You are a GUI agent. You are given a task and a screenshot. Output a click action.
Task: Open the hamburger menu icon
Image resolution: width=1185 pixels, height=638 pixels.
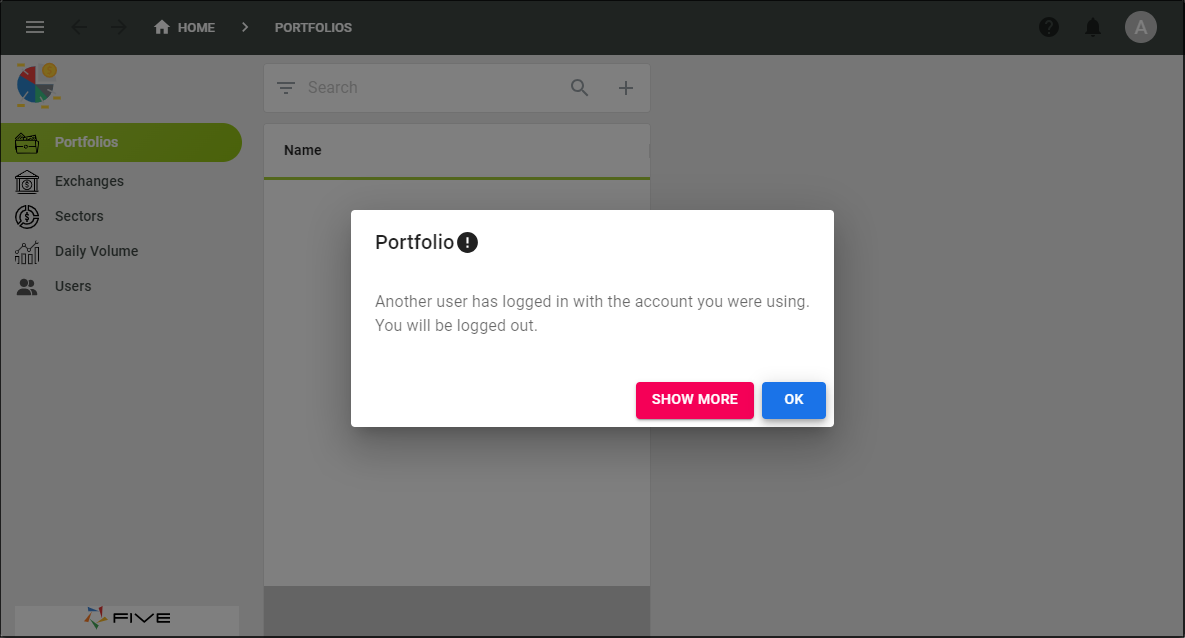(35, 27)
